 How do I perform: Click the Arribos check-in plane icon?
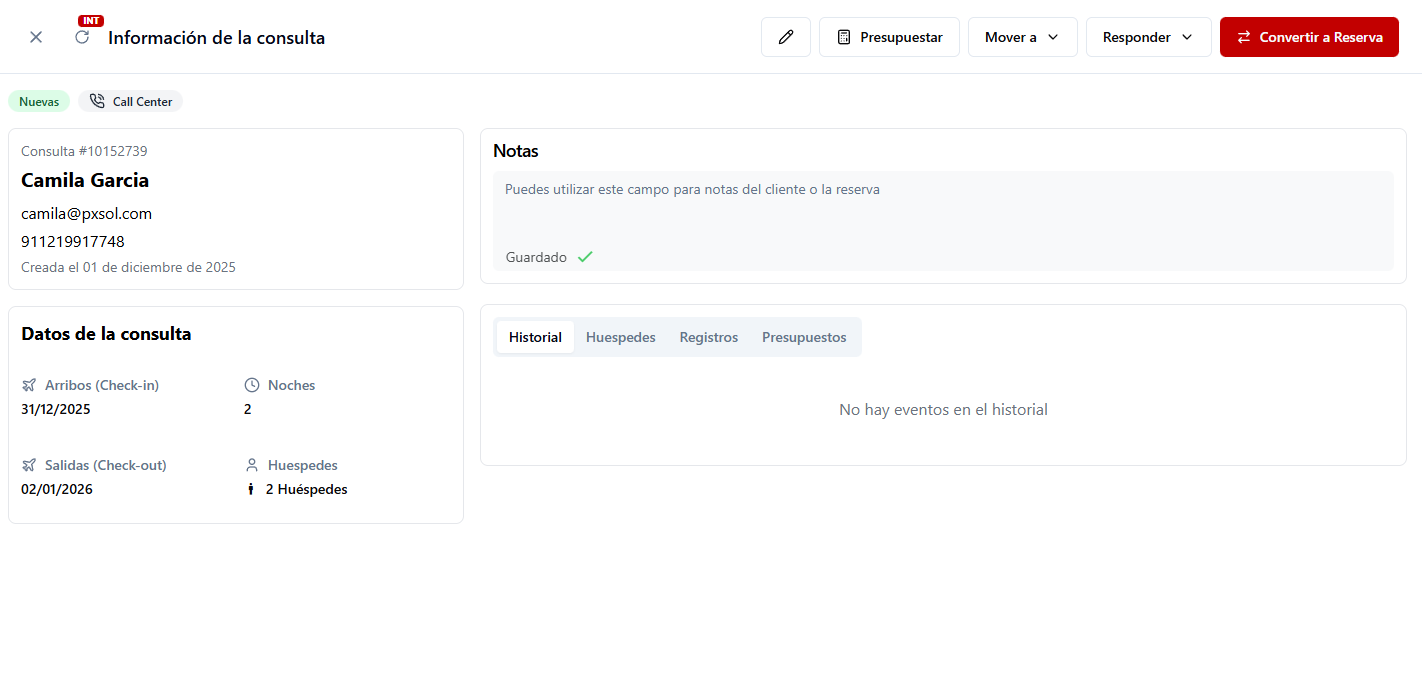tap(29, 385)
